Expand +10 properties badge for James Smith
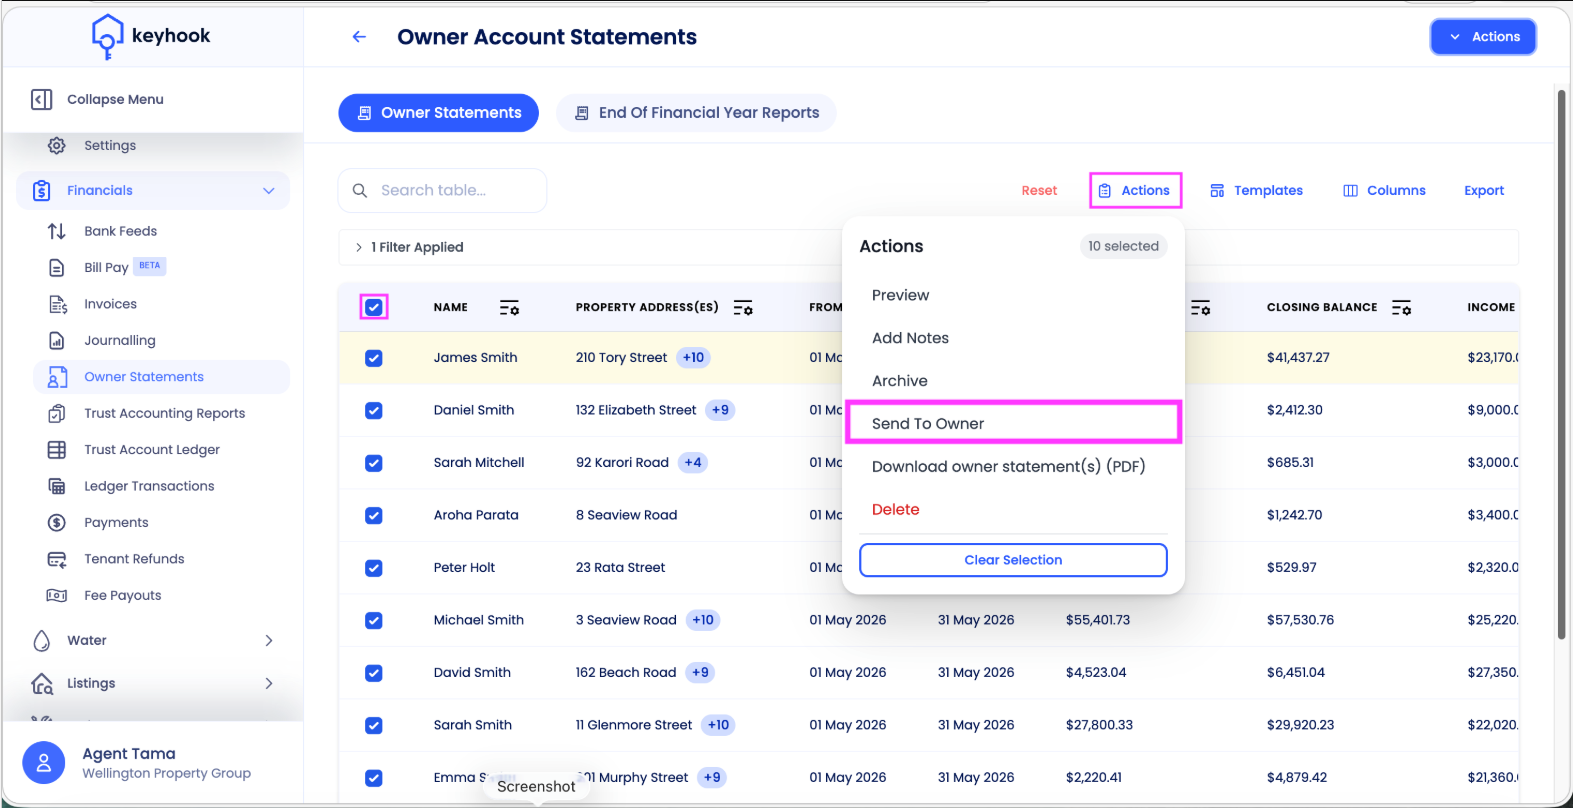Viewport: 1573px width, 808px height. pos(693,358)
